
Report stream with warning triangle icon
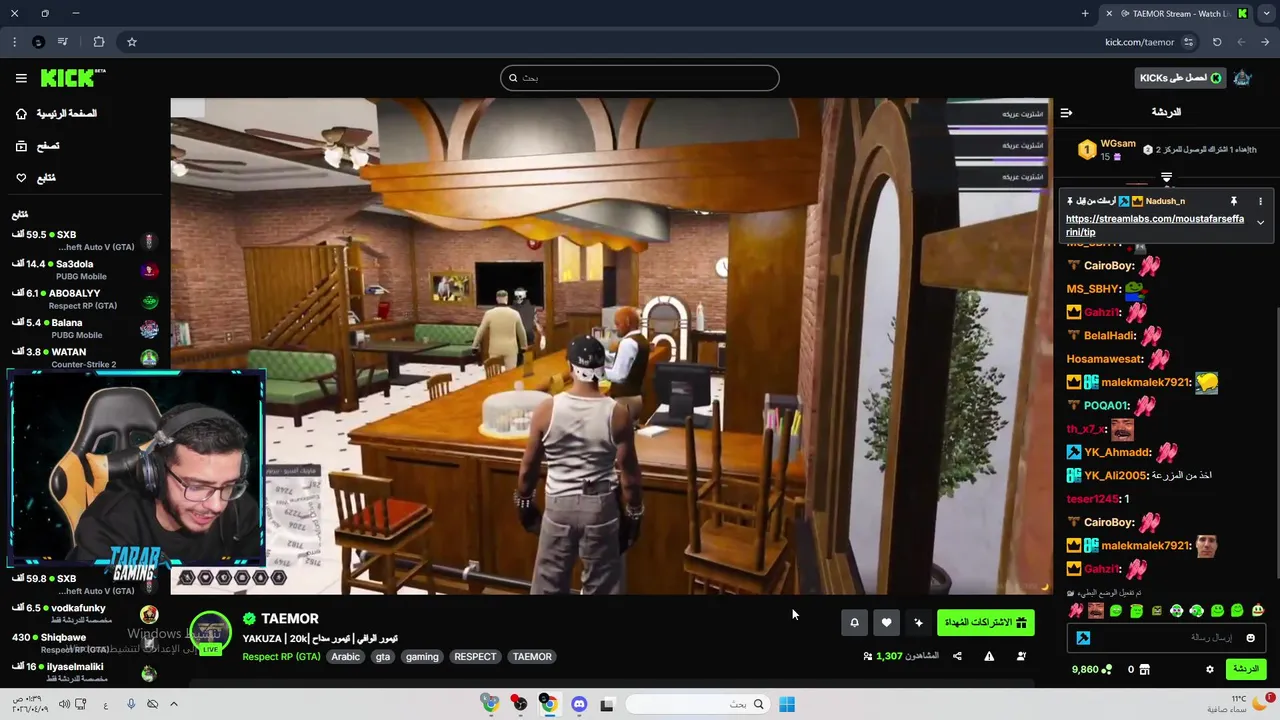click(989, 656)
